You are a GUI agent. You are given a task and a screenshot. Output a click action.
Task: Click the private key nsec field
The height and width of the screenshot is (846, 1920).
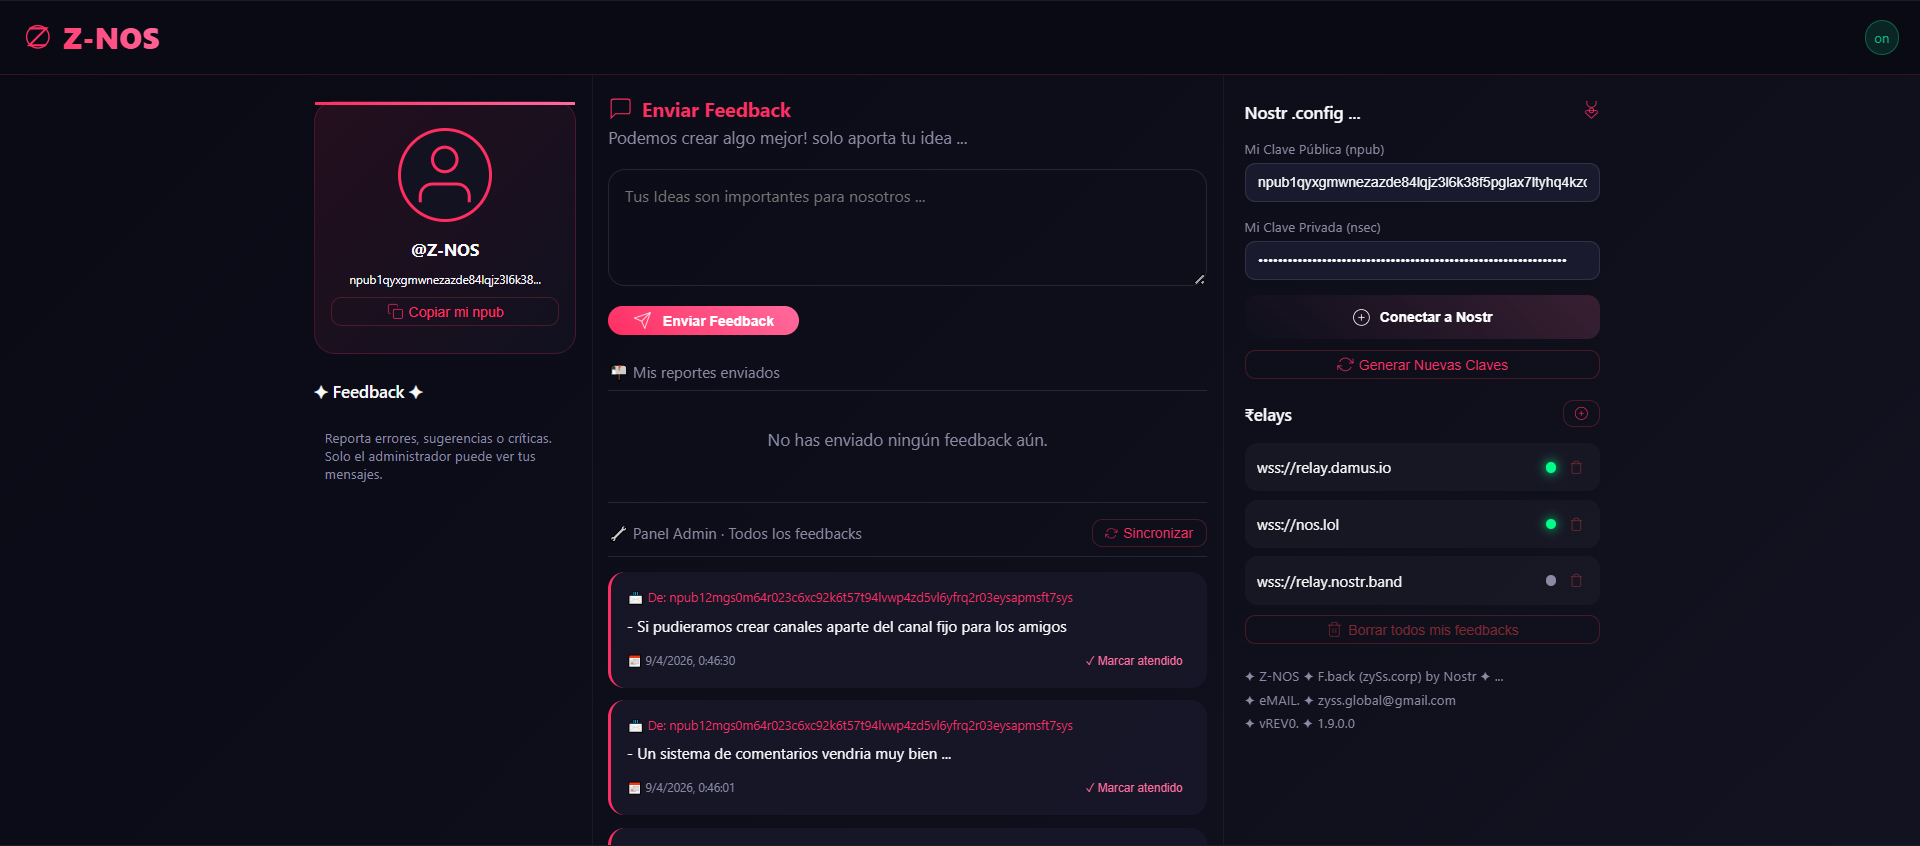1421,261
